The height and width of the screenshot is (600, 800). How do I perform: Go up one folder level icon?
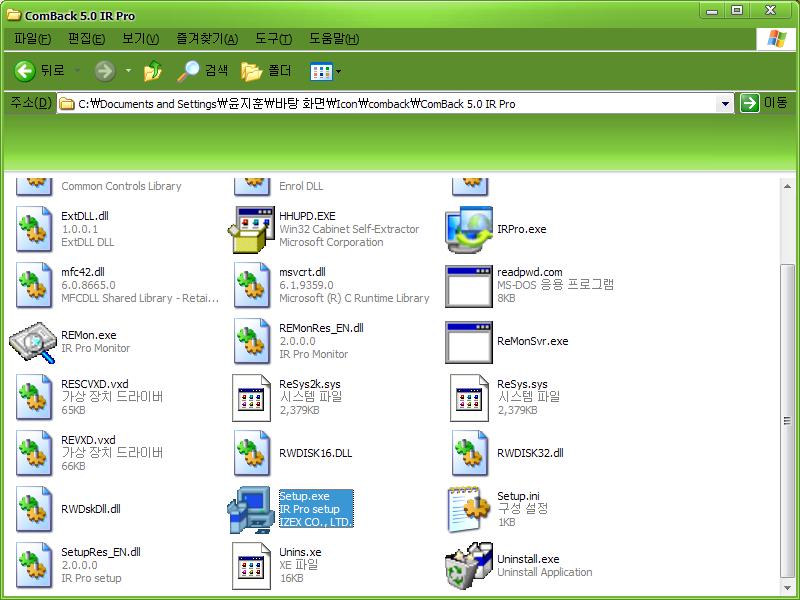(x=153, y=71)
